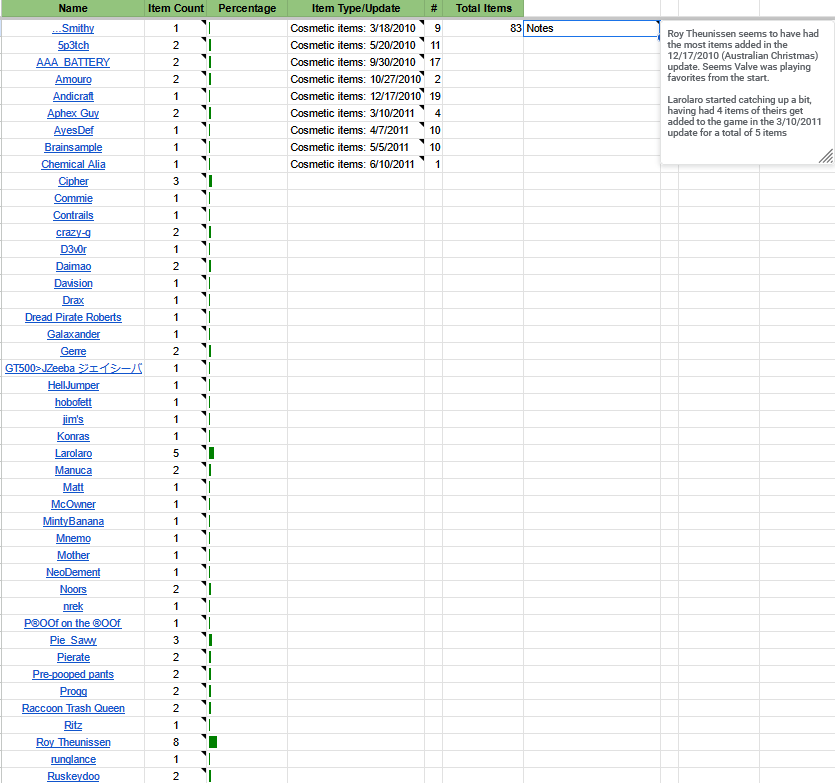
Task: Open the NeoDement link
Action: [x=73, y=573]
